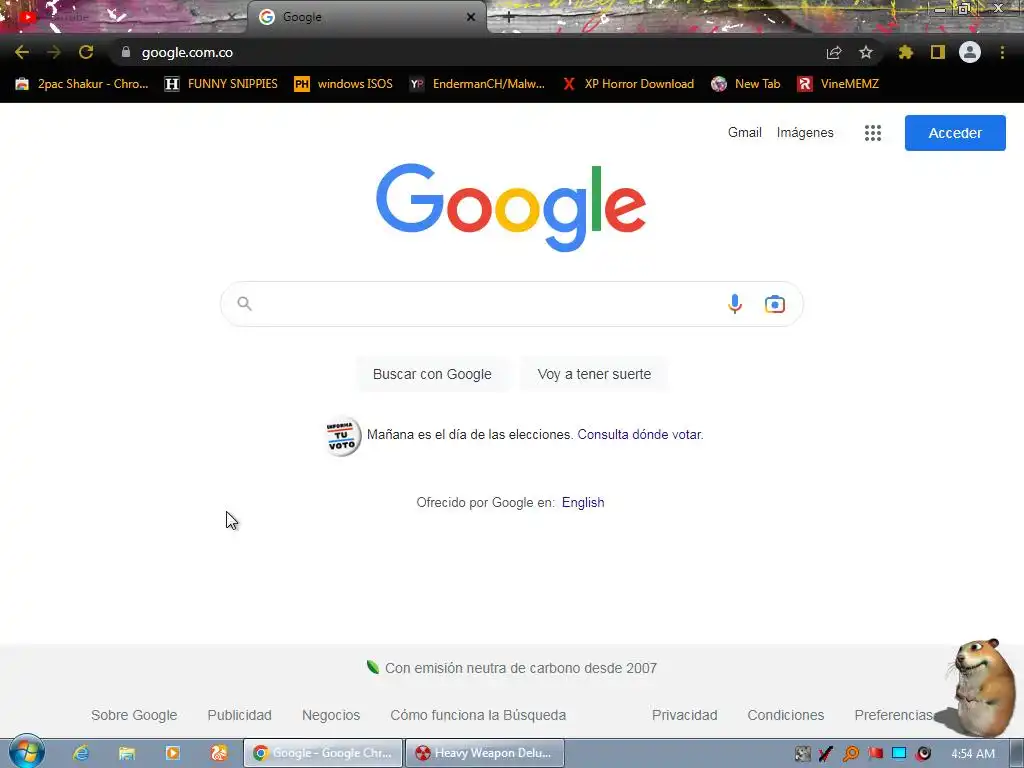Open the FUNNY SNIPPIES bookmark
This screenshot has height=768, width=1024.
(221, 84)
